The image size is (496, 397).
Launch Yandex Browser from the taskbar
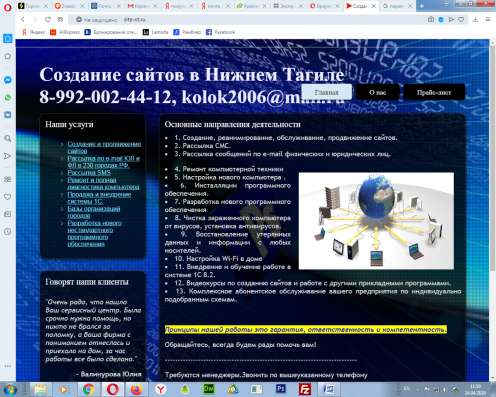click(x=161, y=389)
